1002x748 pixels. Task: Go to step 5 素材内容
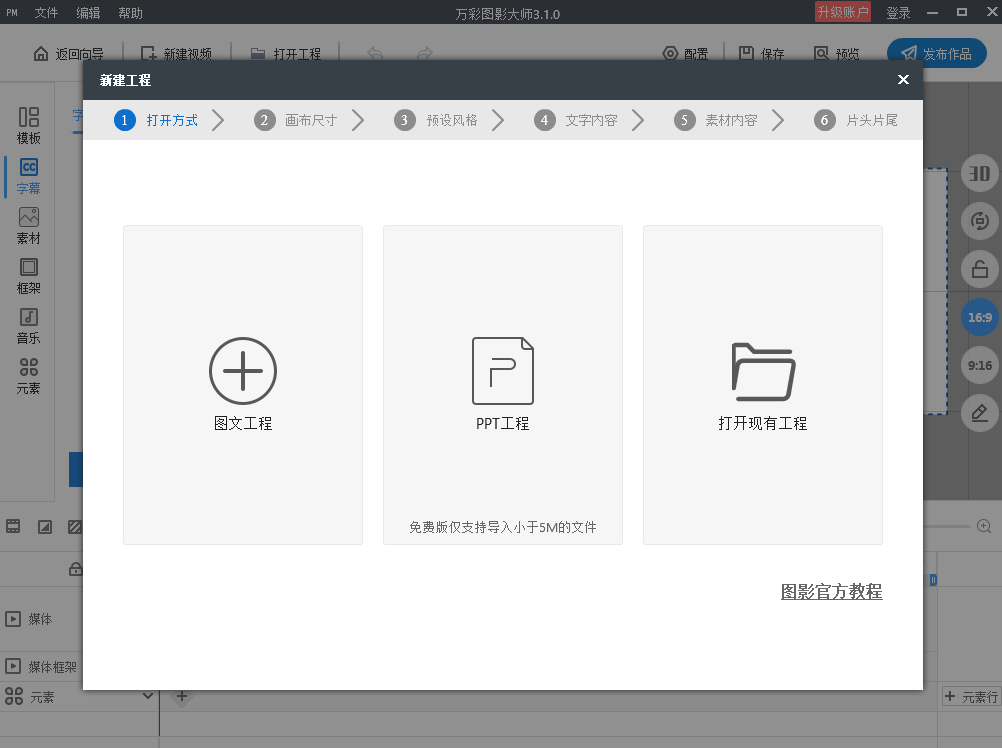coord(716,120)
